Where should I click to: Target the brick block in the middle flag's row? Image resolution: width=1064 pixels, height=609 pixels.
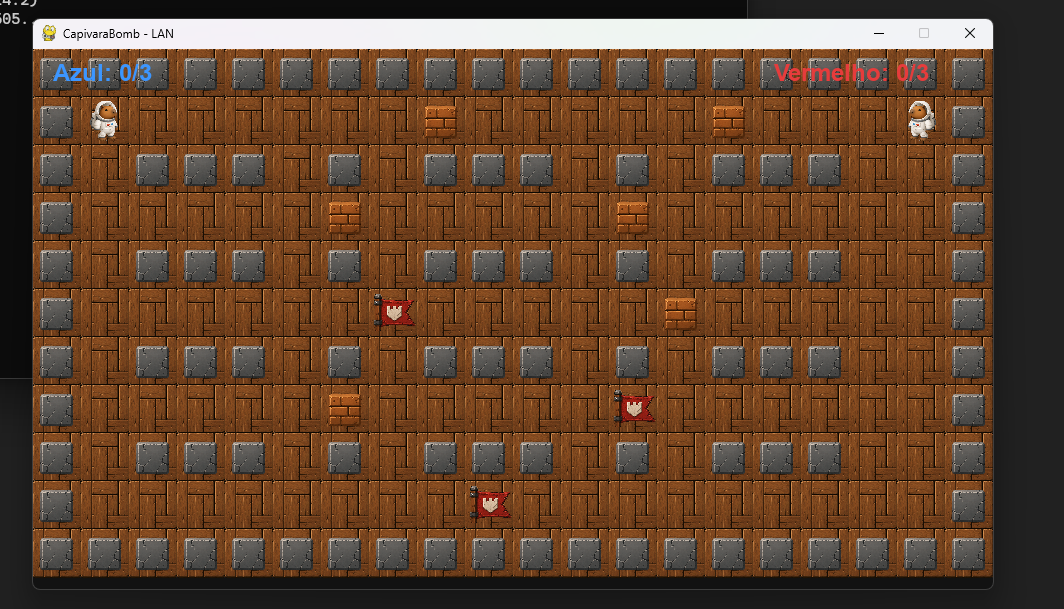tap(345, 409)
